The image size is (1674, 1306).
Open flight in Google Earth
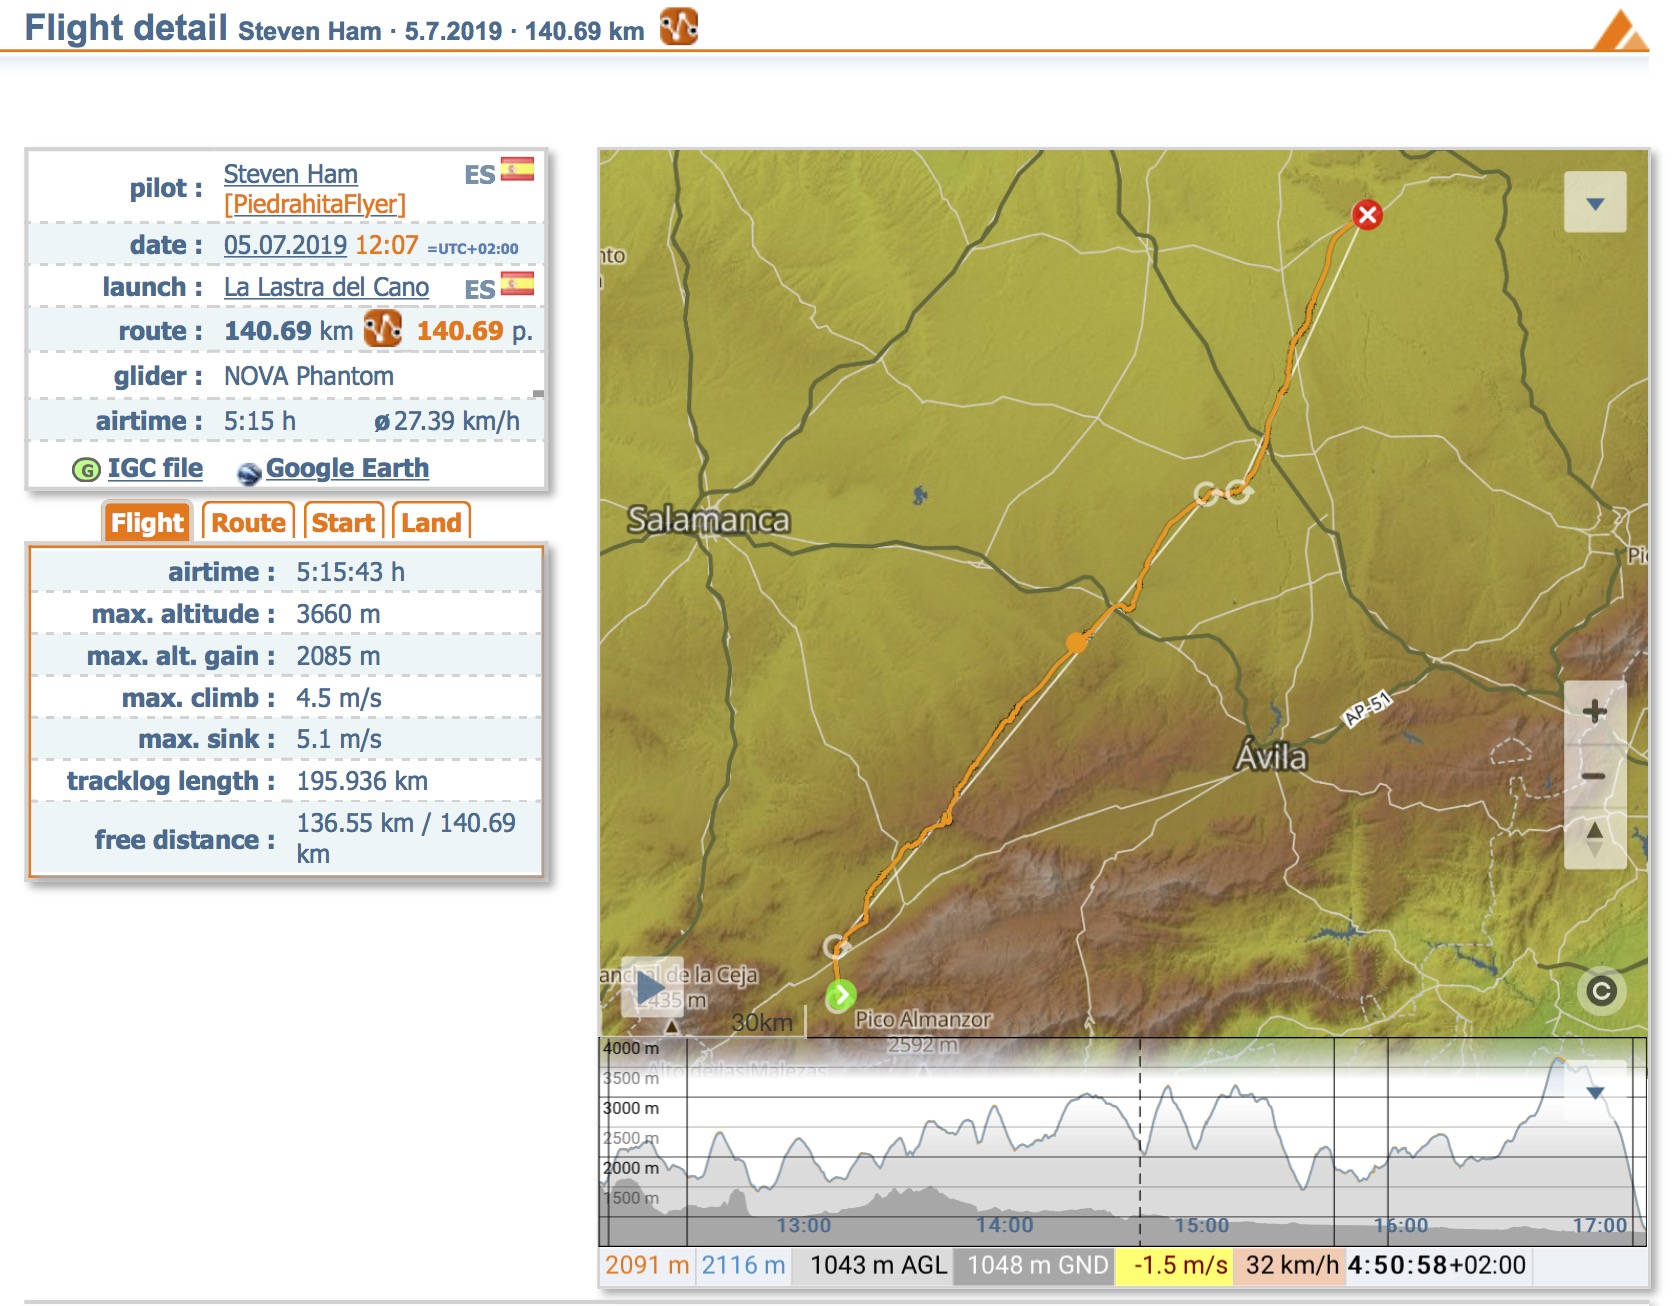(x=347, y=468)
